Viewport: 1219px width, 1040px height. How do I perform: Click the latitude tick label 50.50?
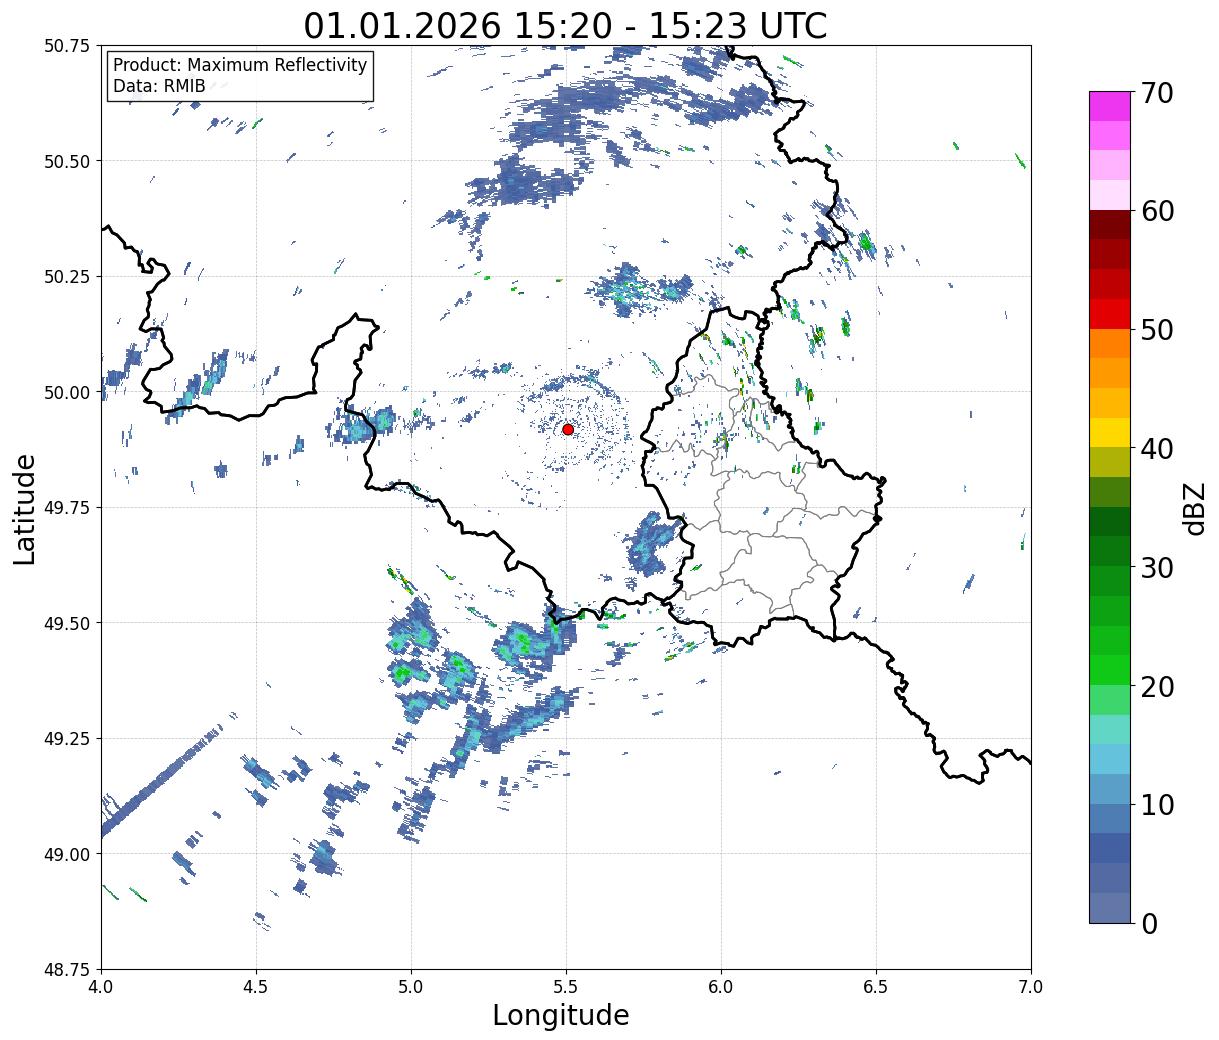[x=67, y=161]
